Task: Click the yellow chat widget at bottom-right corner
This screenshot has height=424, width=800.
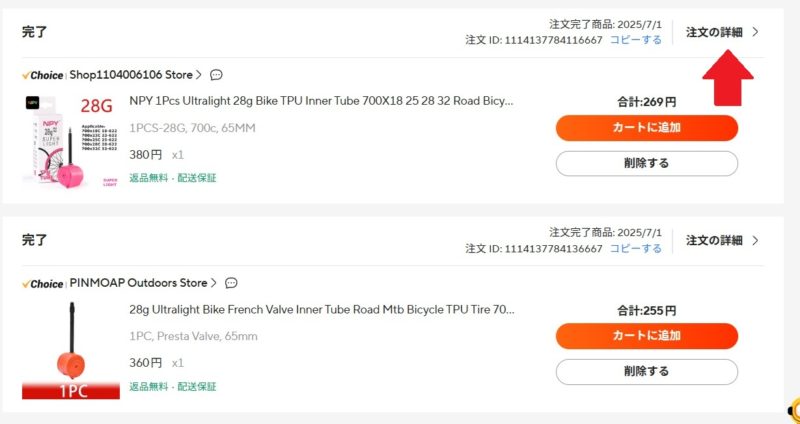Action: pyautogui.click(x=794, y=412)
